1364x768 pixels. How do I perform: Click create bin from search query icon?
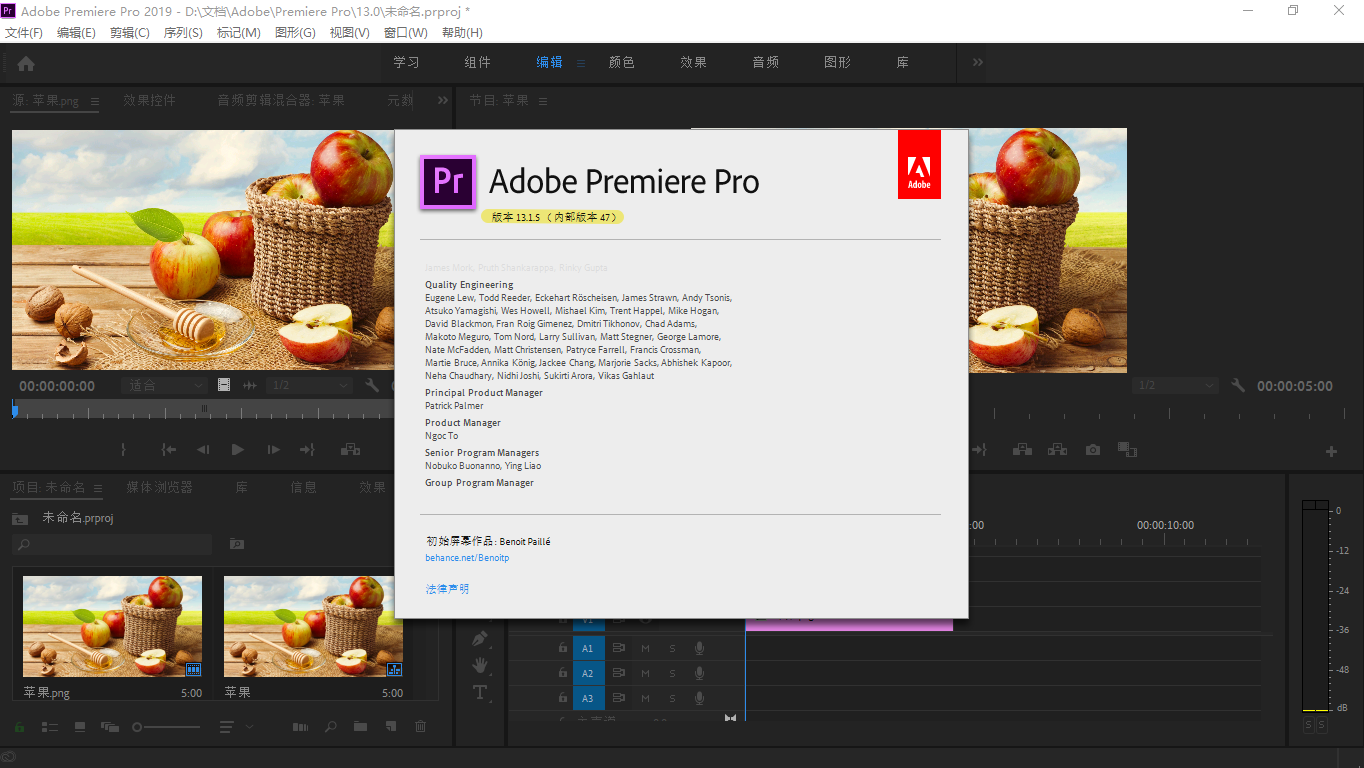(x=236, y=544)
